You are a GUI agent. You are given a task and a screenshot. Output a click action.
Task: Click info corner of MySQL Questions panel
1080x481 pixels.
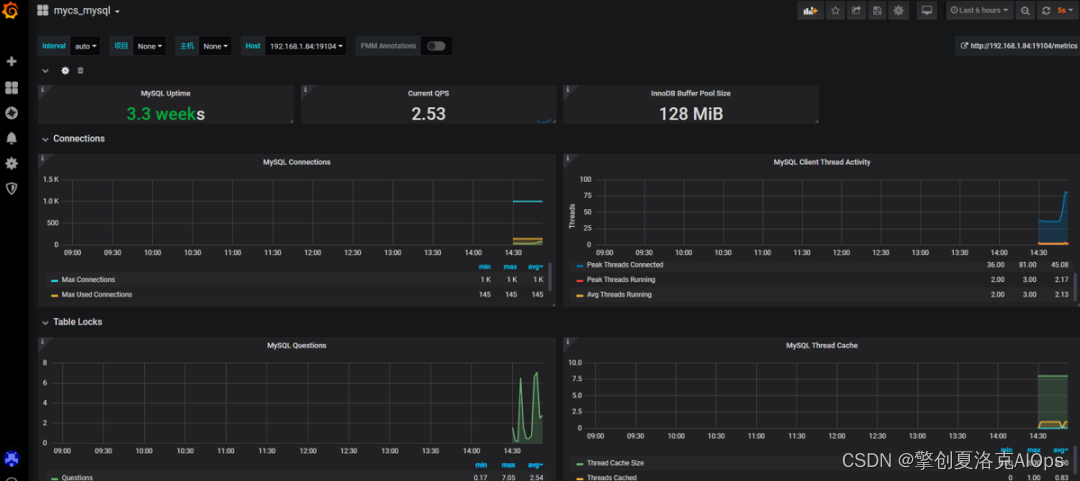coord(42,341)
